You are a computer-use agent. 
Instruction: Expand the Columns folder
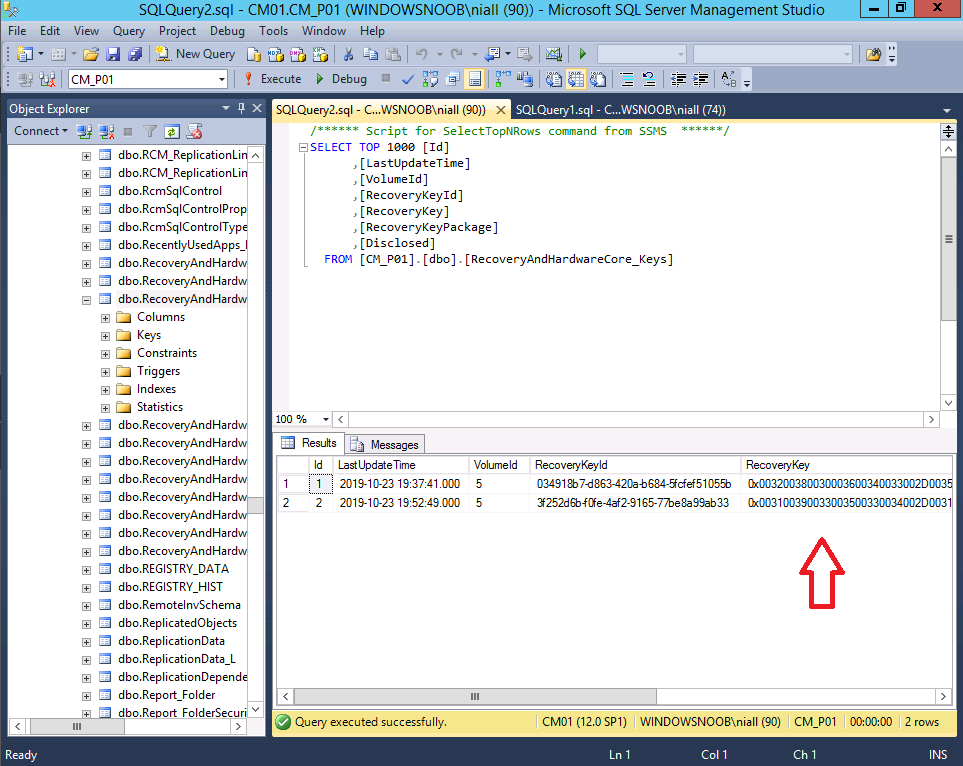point(106,318)
